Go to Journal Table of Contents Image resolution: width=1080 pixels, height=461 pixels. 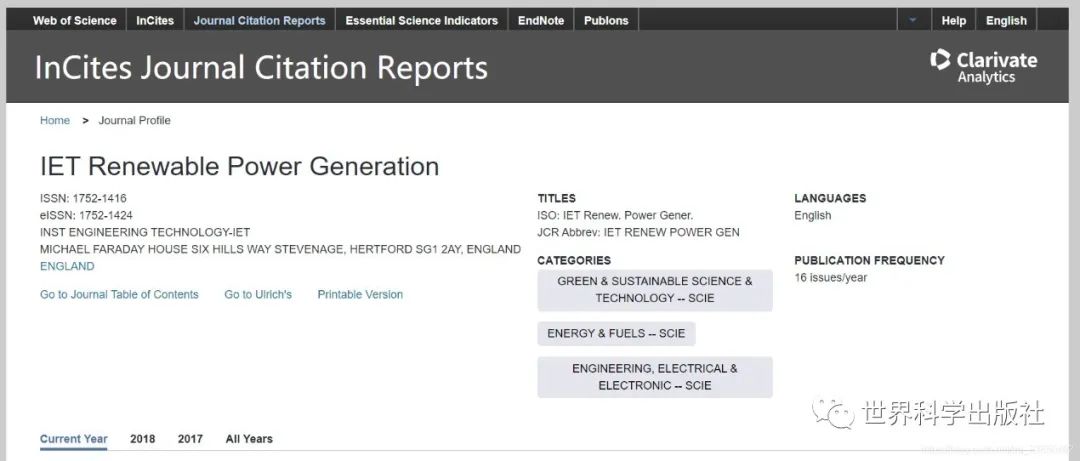(119, 295)
